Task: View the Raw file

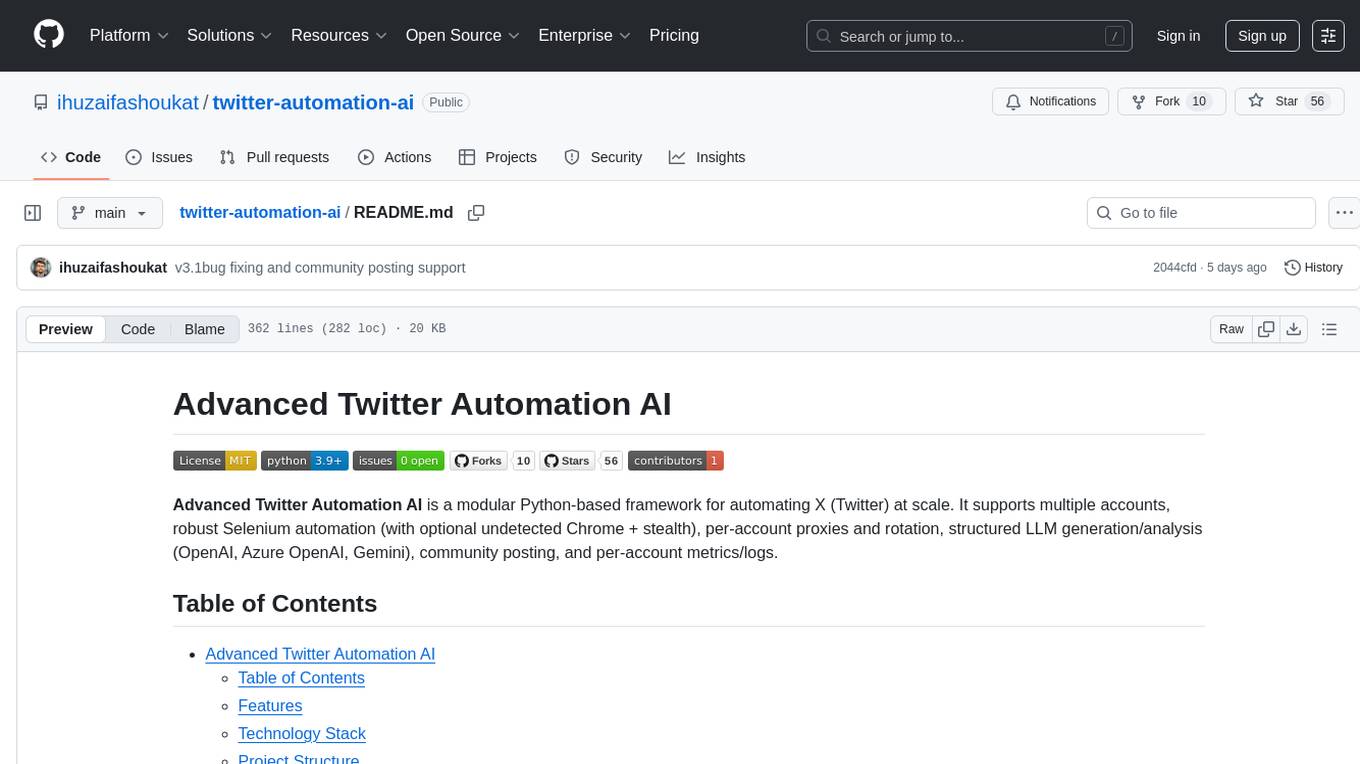Action: click(x=1231, y=329)
